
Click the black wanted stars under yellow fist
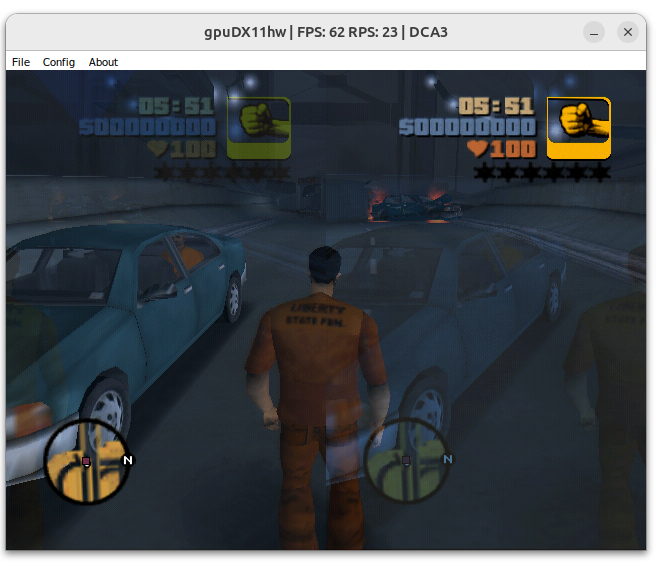[542, 172]
